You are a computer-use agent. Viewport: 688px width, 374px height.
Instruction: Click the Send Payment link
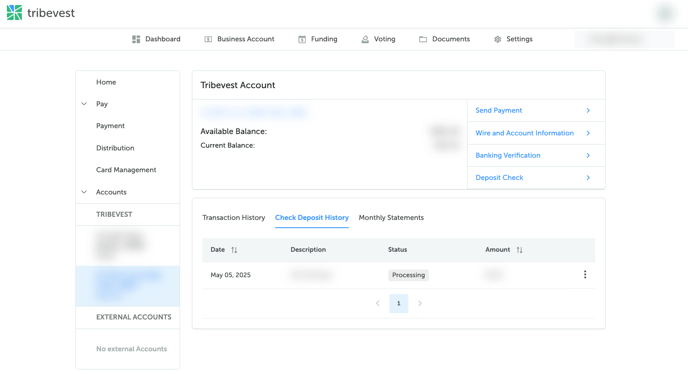[499, 111]
